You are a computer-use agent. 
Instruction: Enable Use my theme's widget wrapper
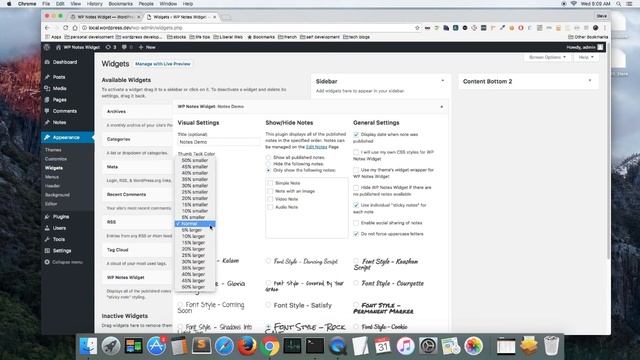point(356,170)
